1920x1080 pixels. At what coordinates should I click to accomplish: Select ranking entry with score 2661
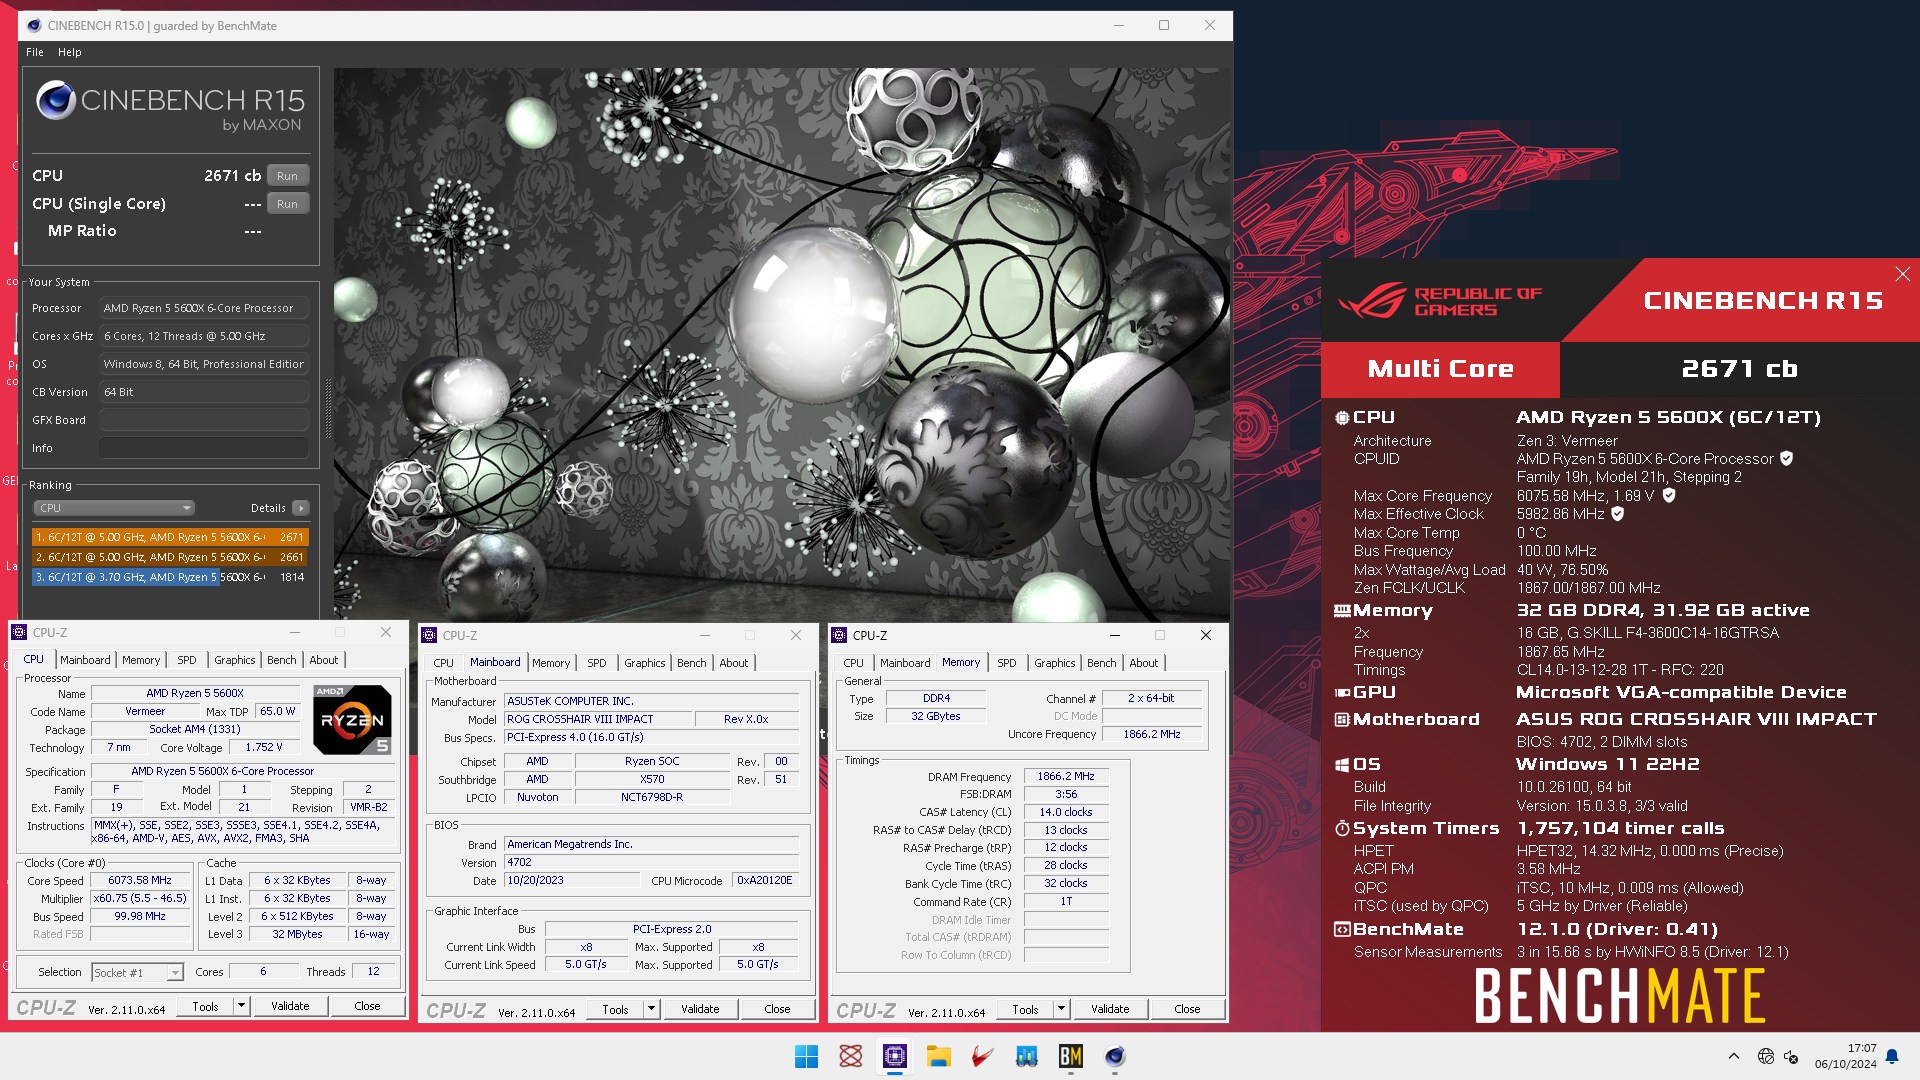coord(169,557)
